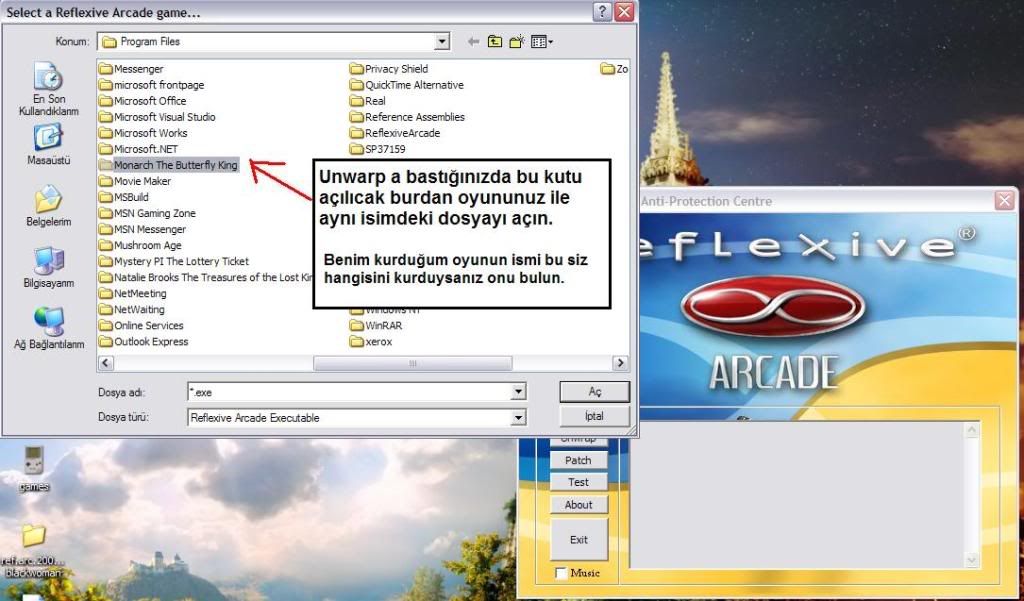Select the Microsoft Visual Studio folder
Viewport: 1024px width, 601px height.
[x=157, y=117]
